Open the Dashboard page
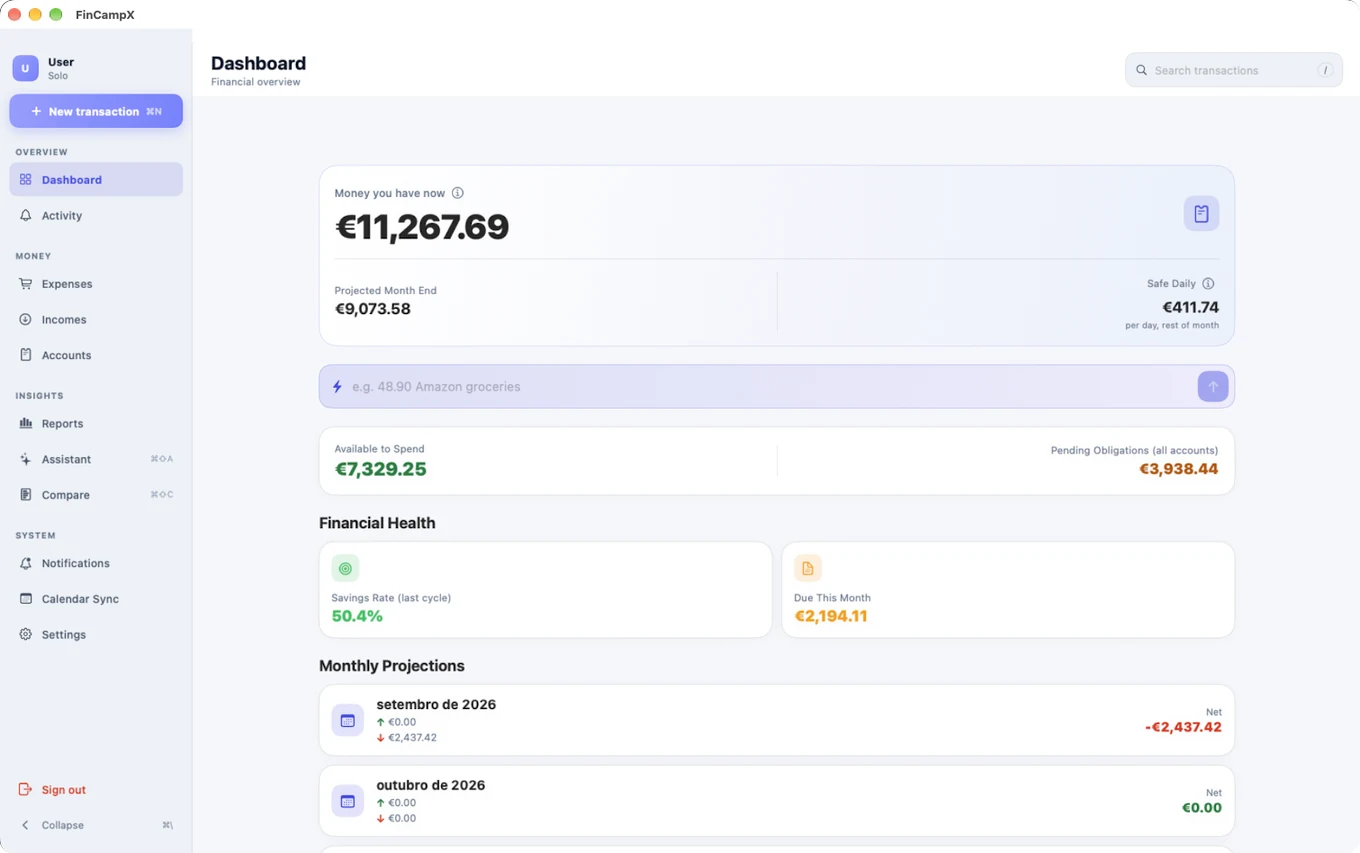 click(96, 180)
